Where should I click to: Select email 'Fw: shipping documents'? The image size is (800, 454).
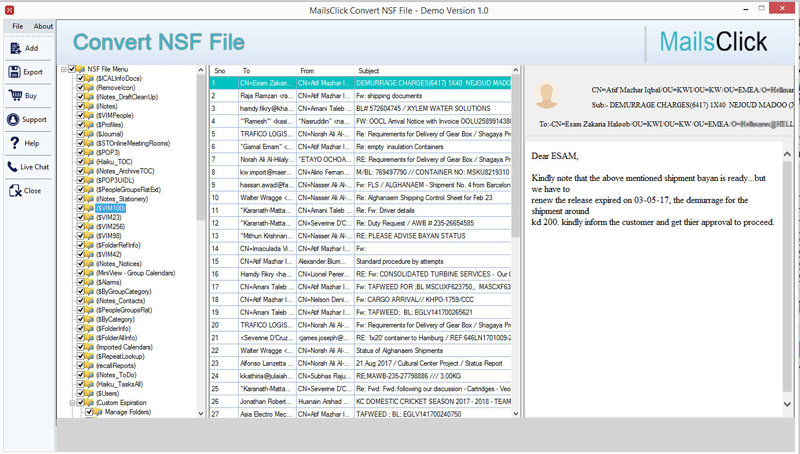(360, 96)
